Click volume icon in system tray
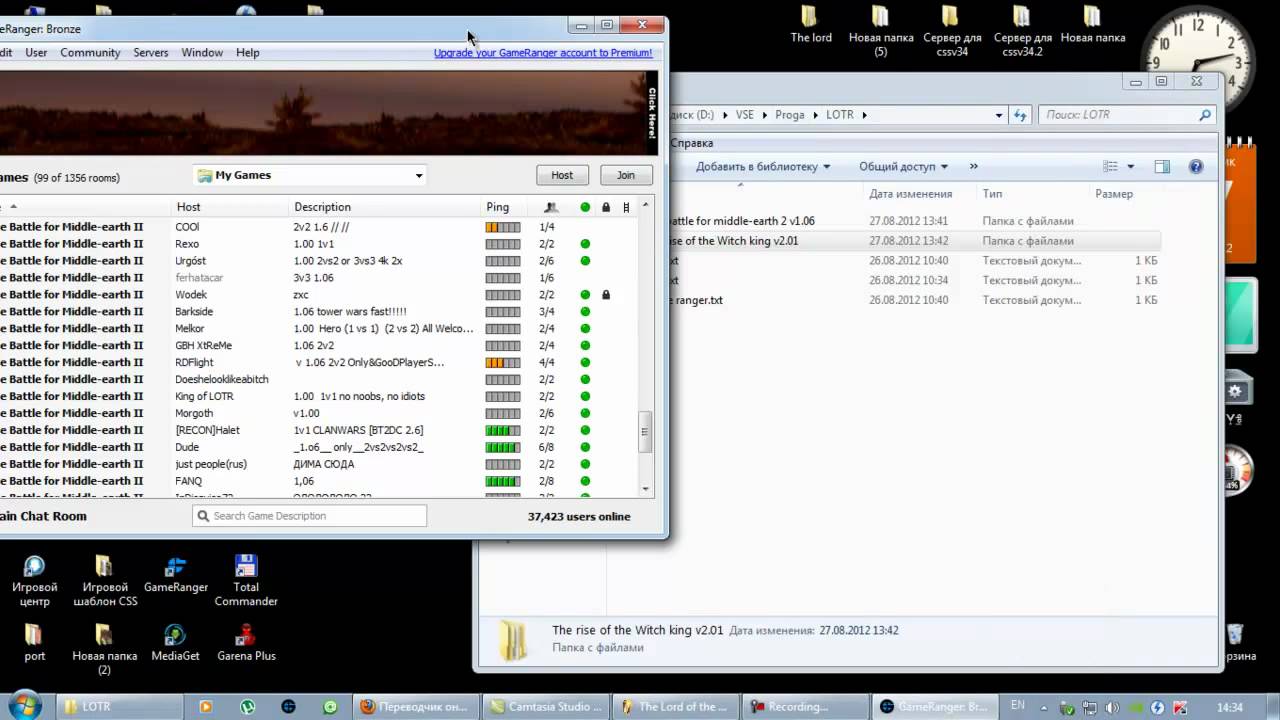 [x=1112, y=707]
